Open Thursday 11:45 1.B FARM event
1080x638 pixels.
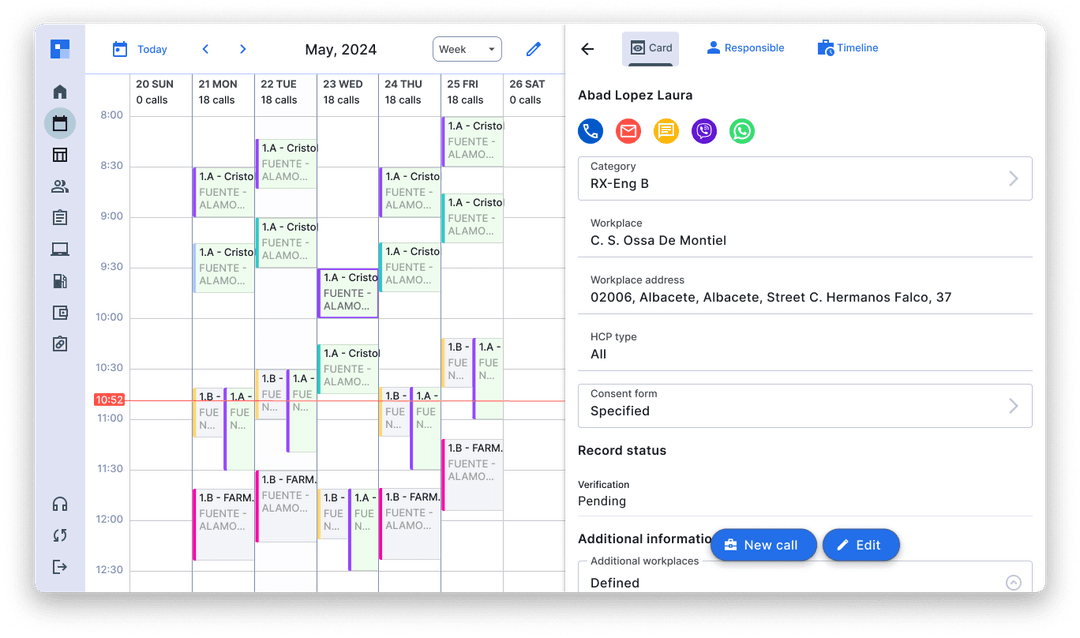(410, 524)
